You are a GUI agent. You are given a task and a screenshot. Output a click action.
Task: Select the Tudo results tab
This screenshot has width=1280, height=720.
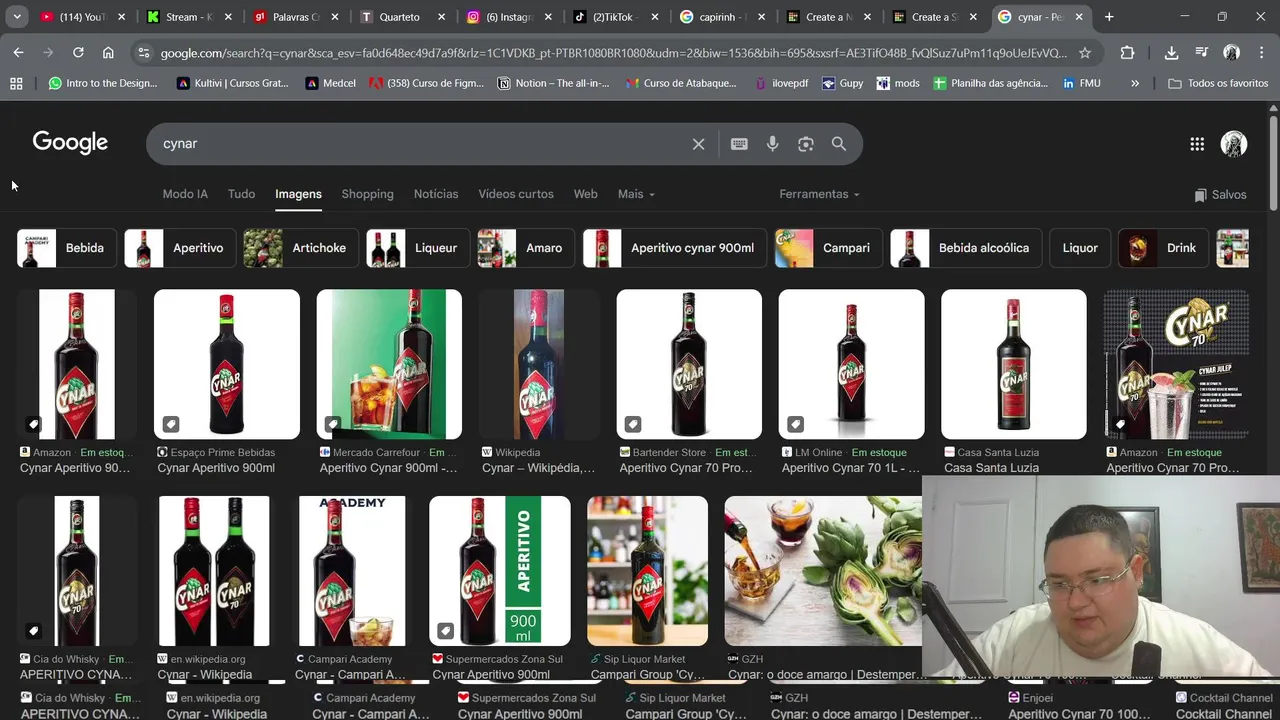click(x=241, y=194)
